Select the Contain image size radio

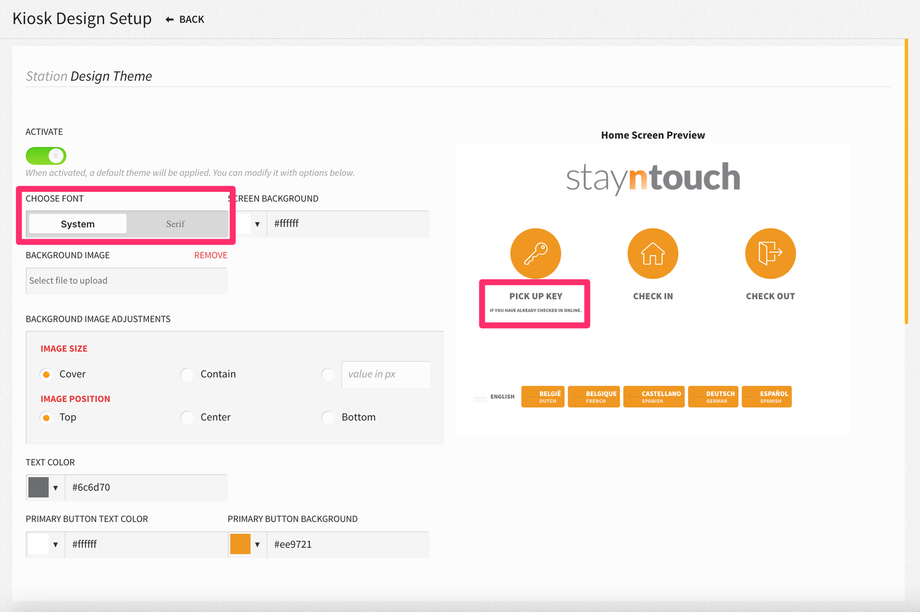(x=187, y=374)
